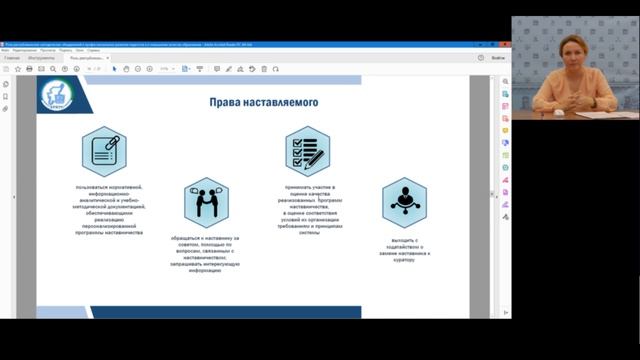The height and width of the screenshot is (360, 640).
Task: Click the teal circle tool in the right pane
Action: (505, 167)
